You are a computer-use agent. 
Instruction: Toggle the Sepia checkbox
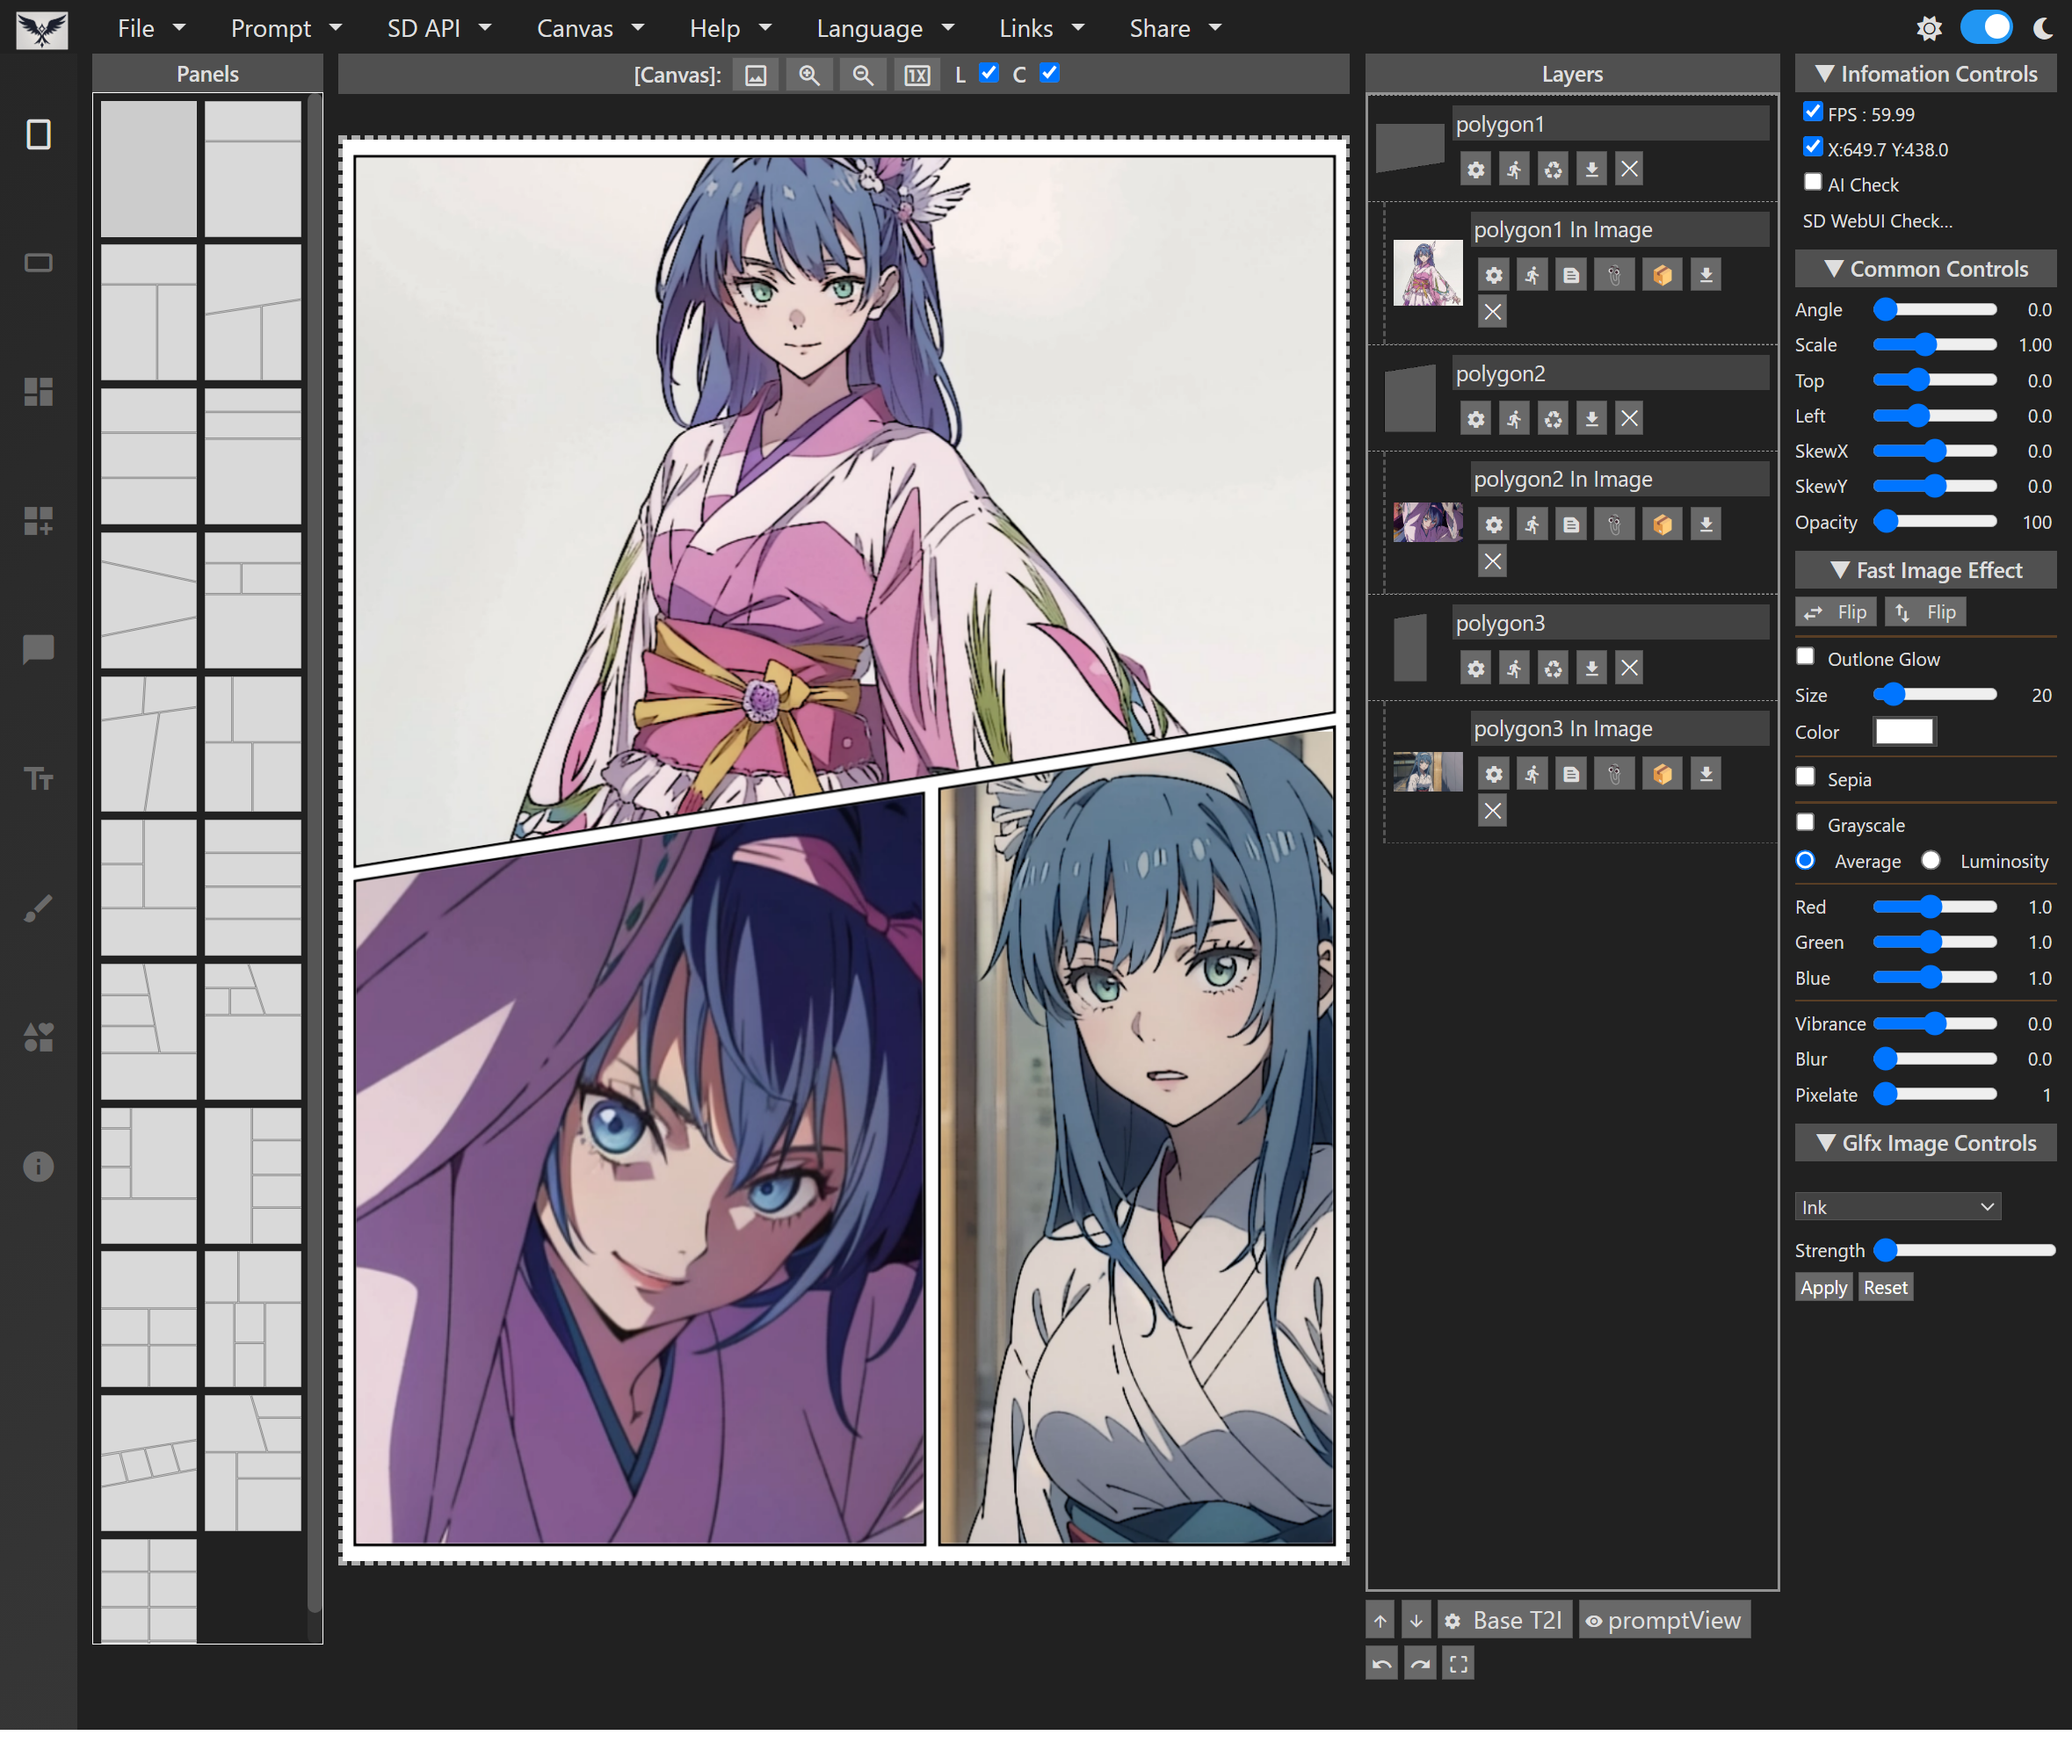click(x=1806, y=777)
